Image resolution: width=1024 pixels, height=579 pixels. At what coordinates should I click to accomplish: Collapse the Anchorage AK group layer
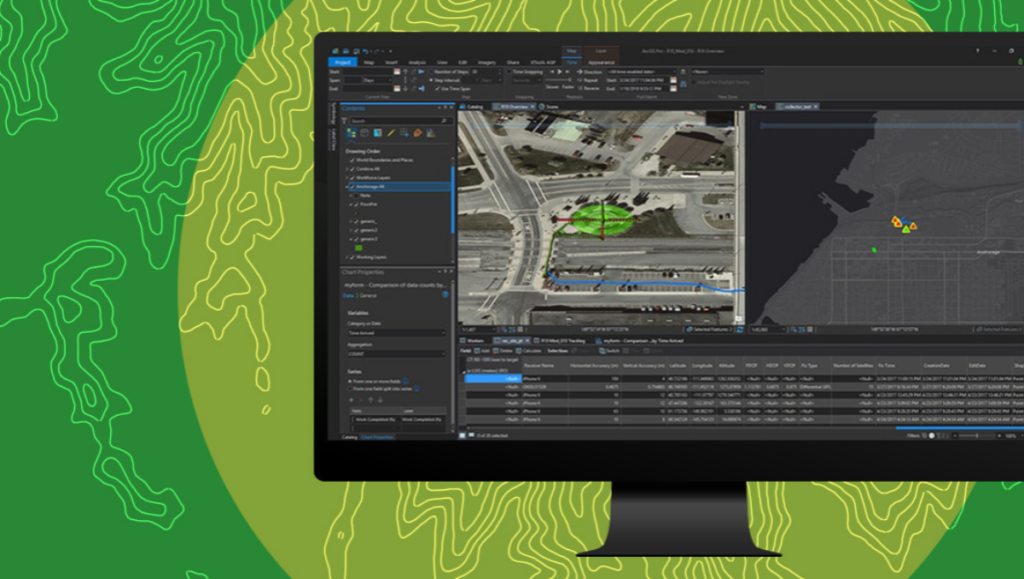coord(347,187)
